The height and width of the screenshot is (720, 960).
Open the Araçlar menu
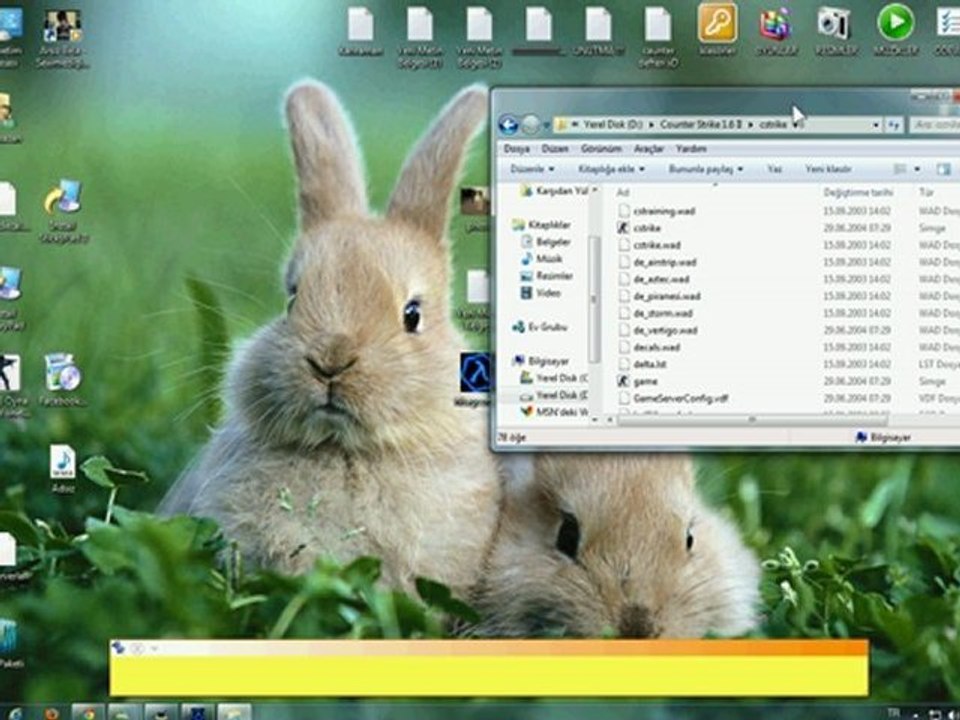point(649,148)
